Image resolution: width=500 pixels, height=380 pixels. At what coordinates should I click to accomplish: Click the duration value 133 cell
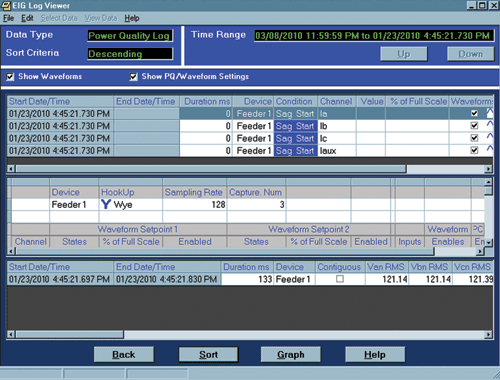tap(247, 279)
